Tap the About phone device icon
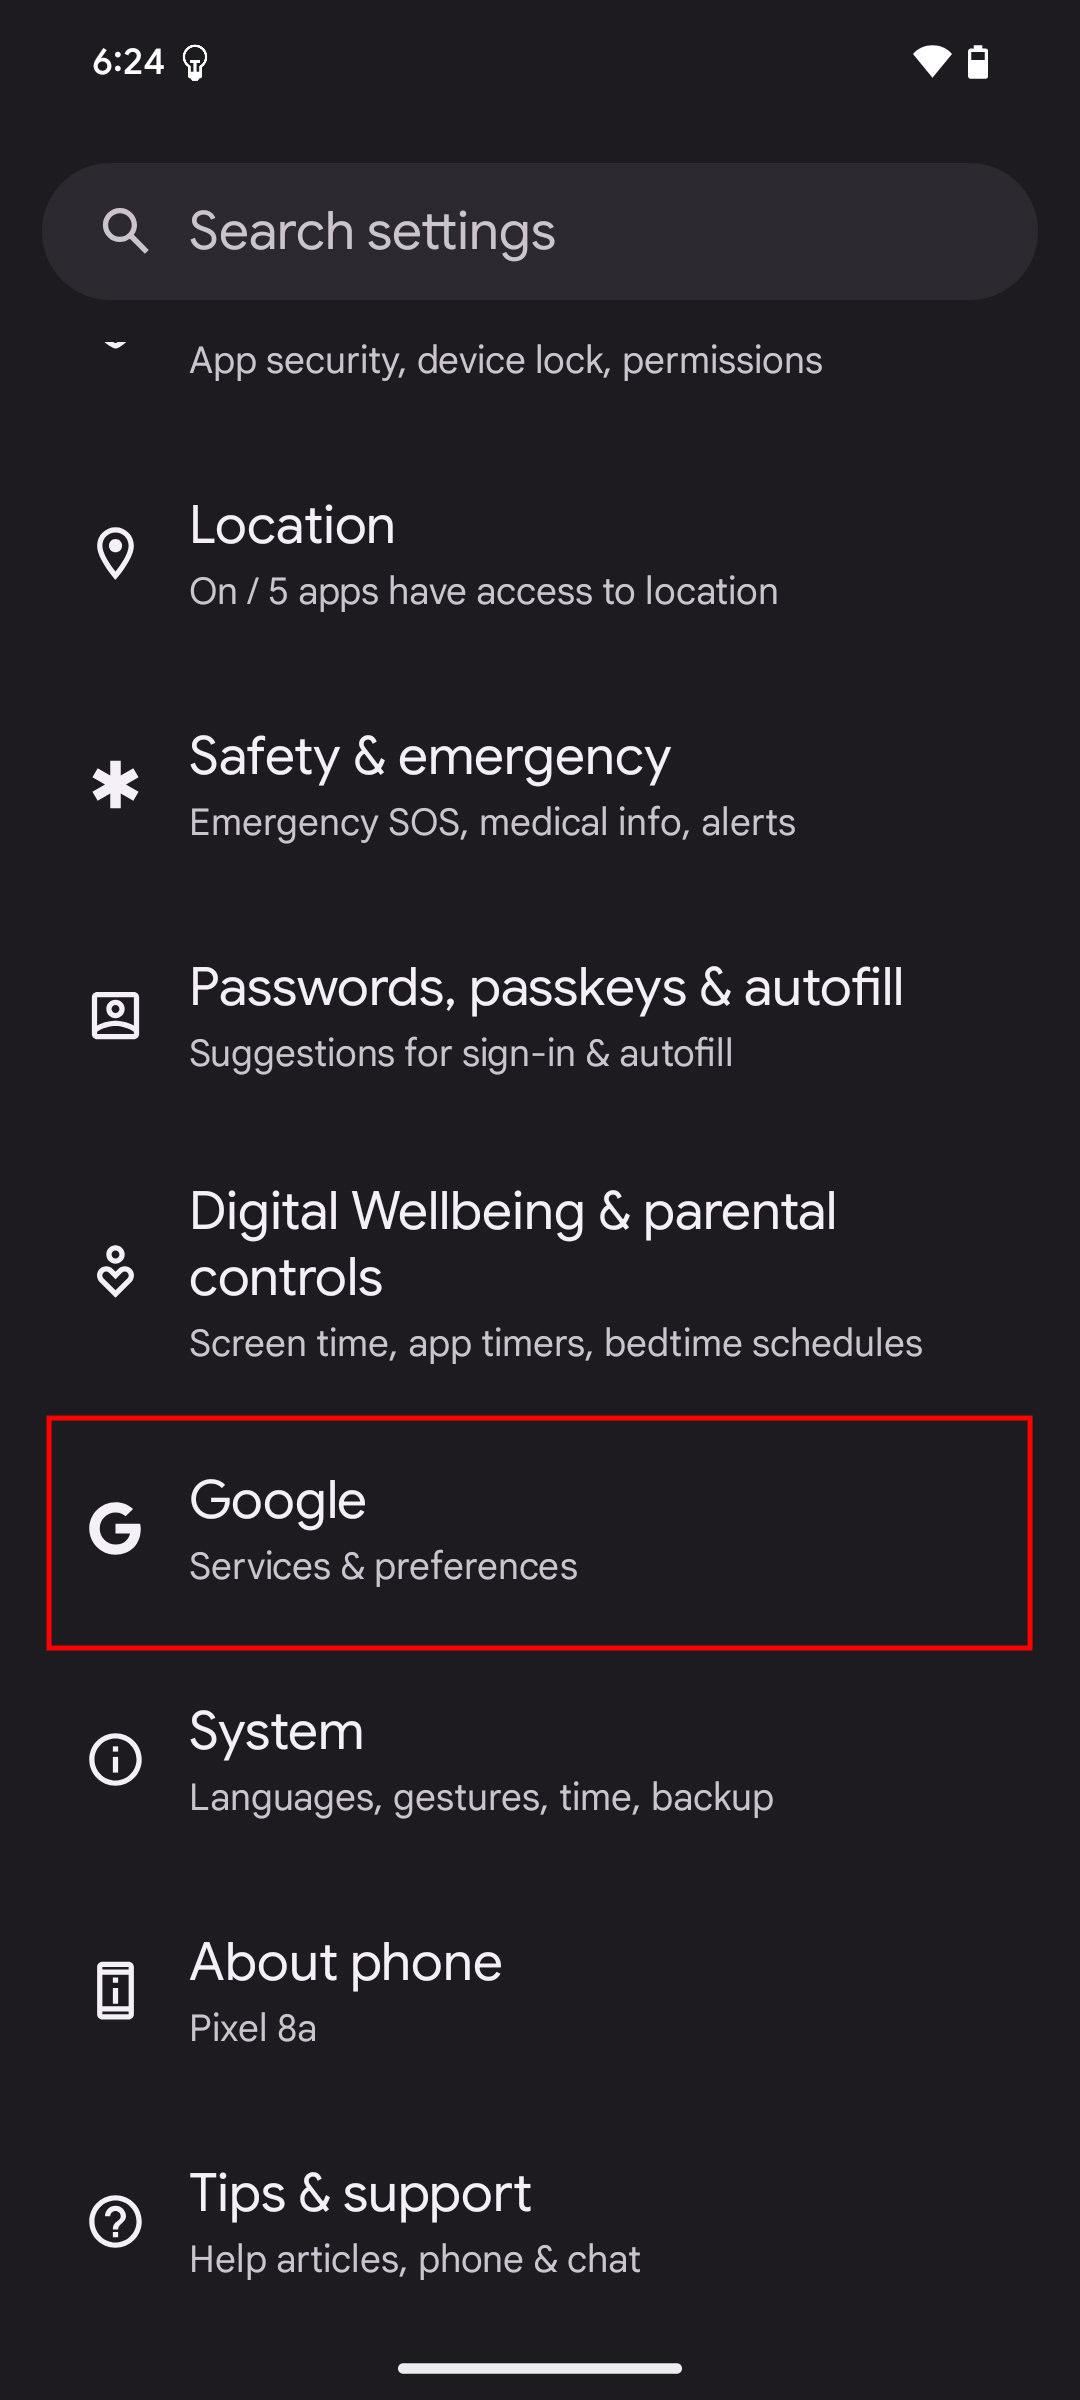Image resolution: width=1080 pixels, height=2400 pixels. 115,1990
